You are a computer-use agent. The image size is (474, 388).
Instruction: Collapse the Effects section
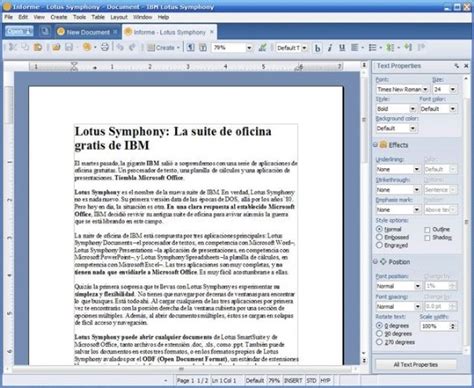click(x=375, y=145)
